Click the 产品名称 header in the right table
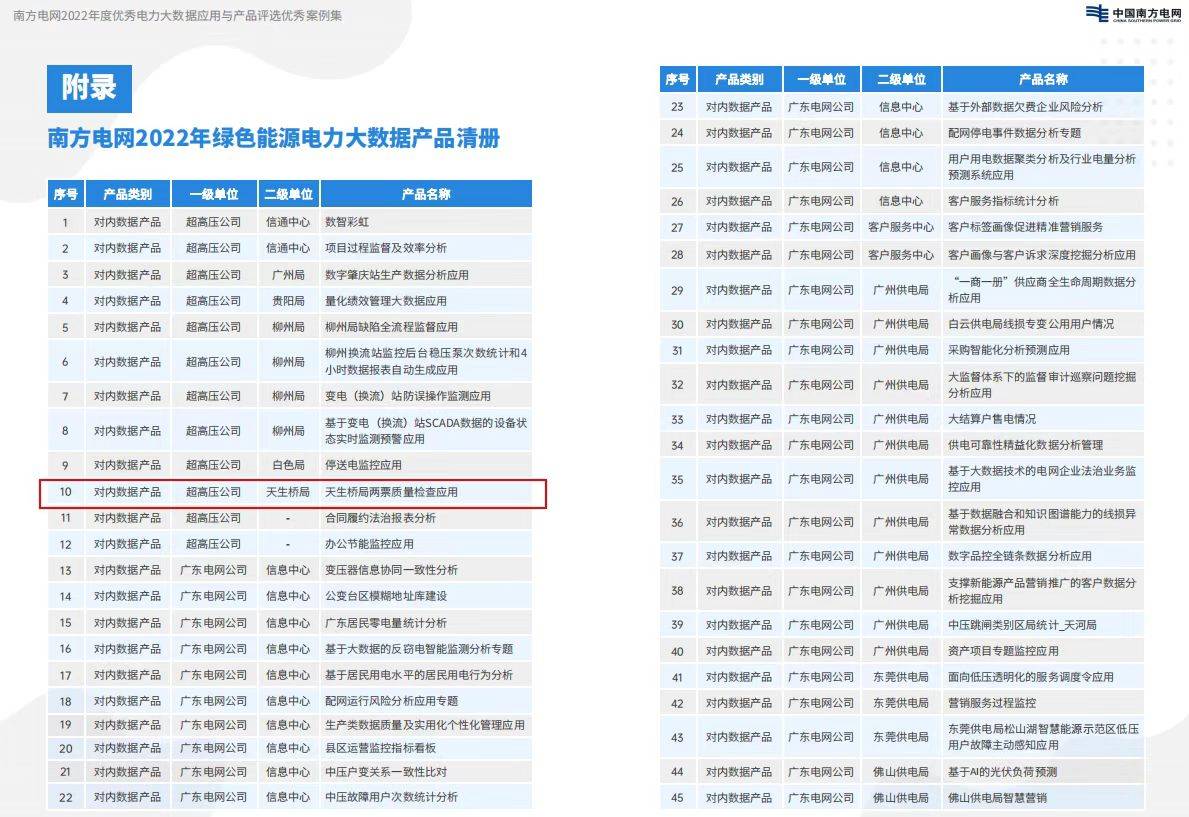1189x817 pixels. (x=1043, y=79)
